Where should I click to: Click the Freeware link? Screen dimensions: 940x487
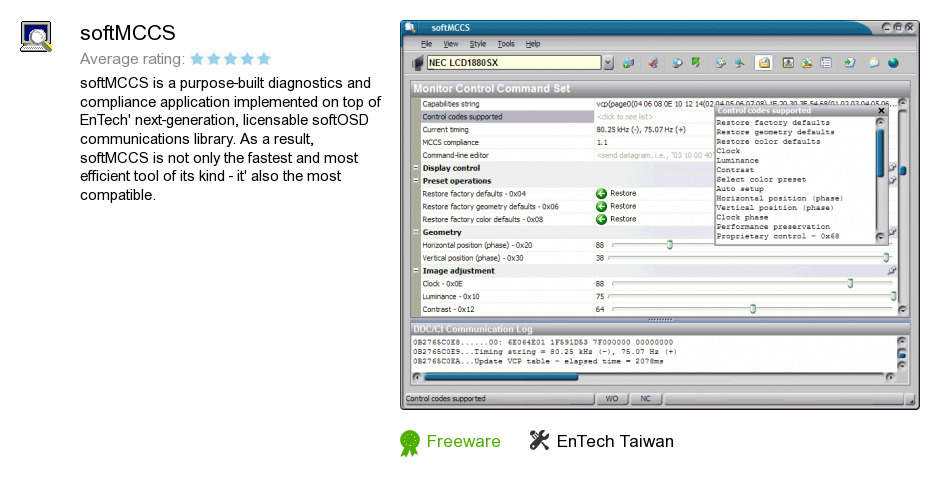click(x=463, y=441)
